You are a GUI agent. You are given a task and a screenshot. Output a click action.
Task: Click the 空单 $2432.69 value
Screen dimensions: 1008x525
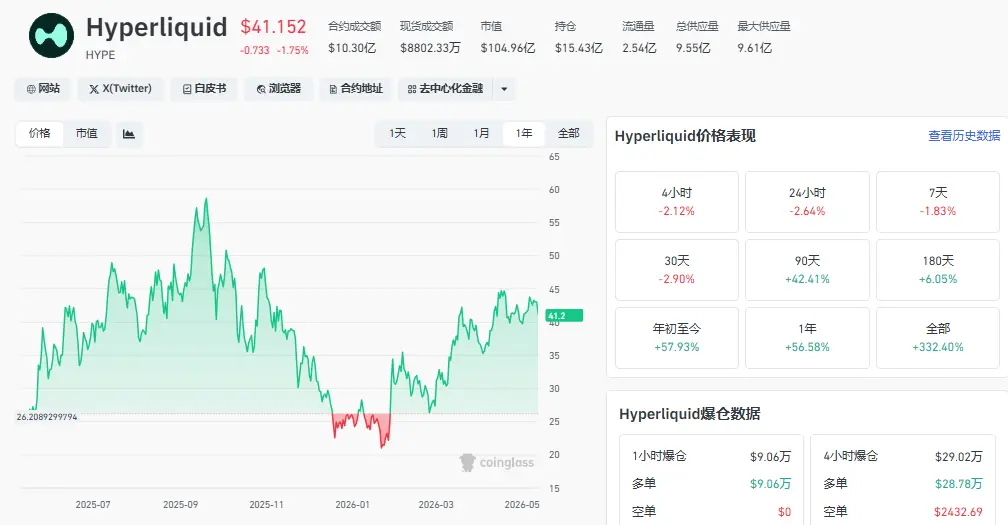(958, 512)
